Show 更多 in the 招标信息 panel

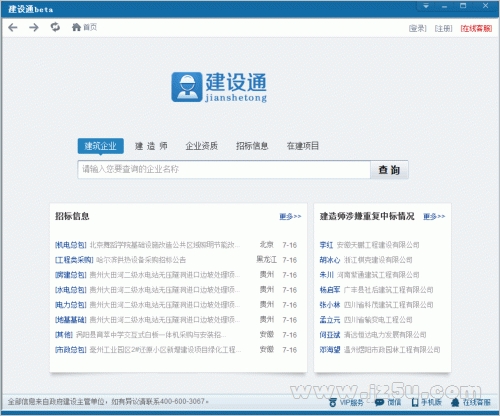pyautogui.click(x=290, y=217)
